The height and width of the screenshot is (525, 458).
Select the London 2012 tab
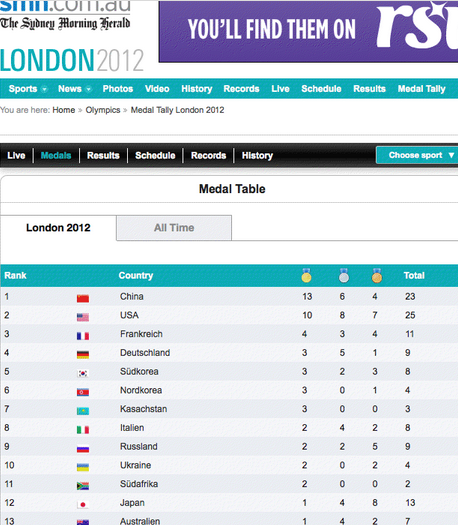(58, 228)
